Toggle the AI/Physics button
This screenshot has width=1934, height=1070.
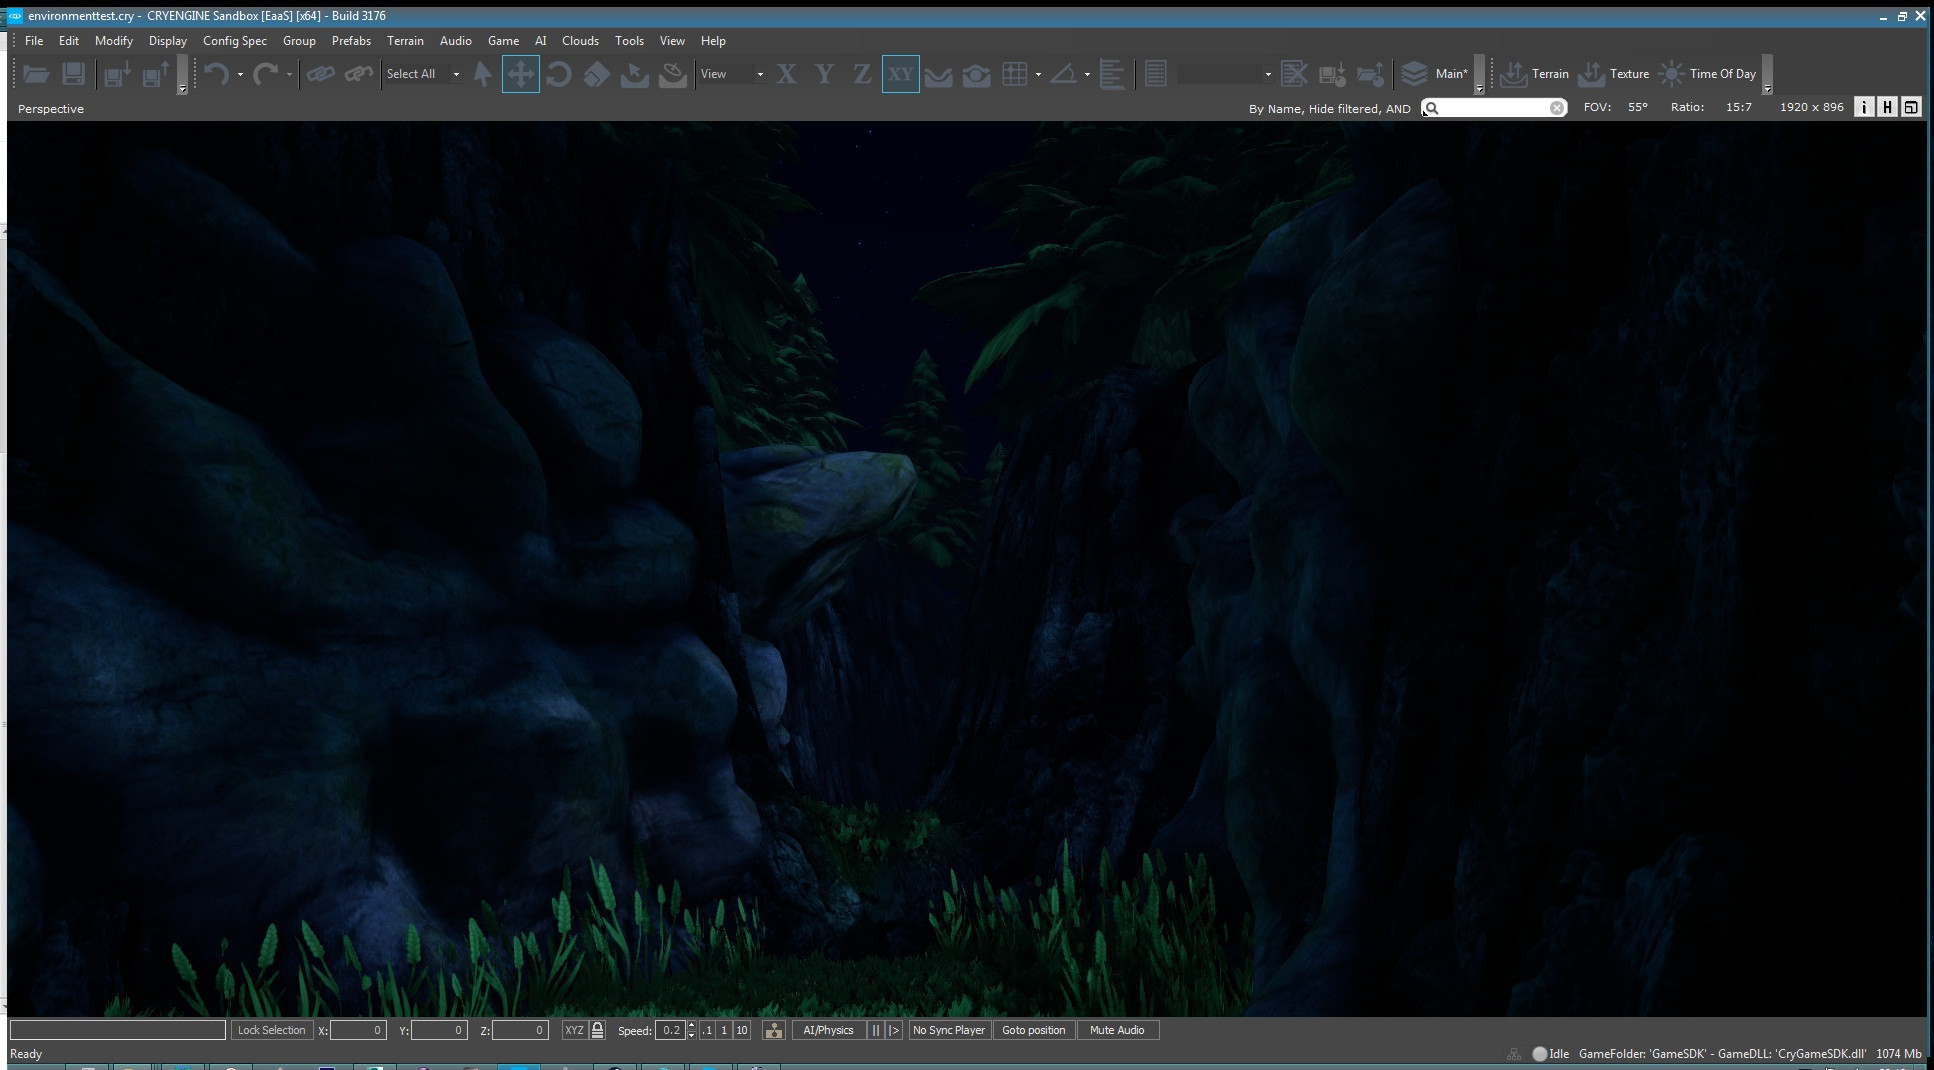click(x=828, y=1030)
